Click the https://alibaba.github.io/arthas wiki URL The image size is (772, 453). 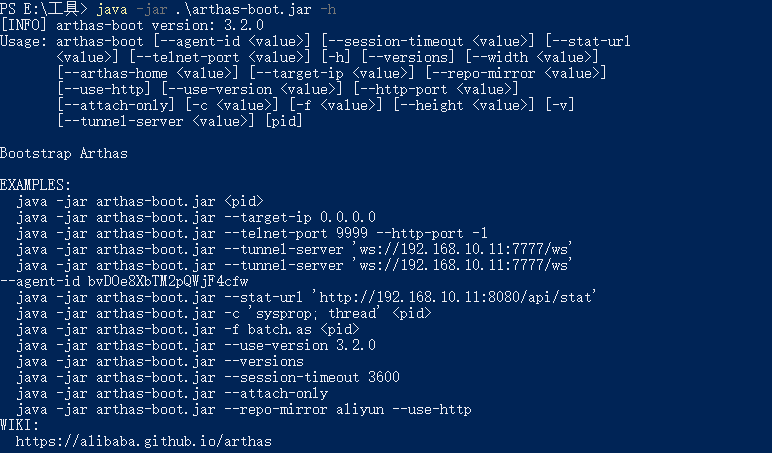tap(144, 441)
